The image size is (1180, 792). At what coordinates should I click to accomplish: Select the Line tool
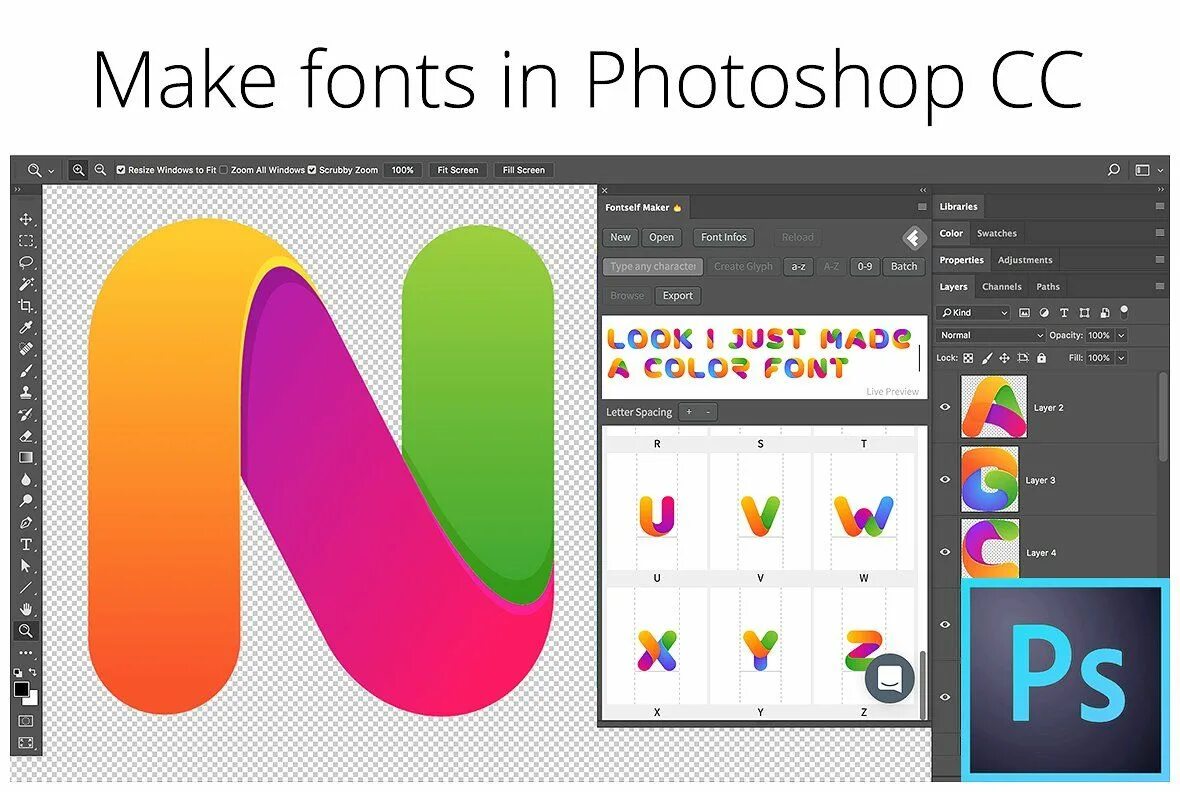pyautogui.click(x=26, y=587)
